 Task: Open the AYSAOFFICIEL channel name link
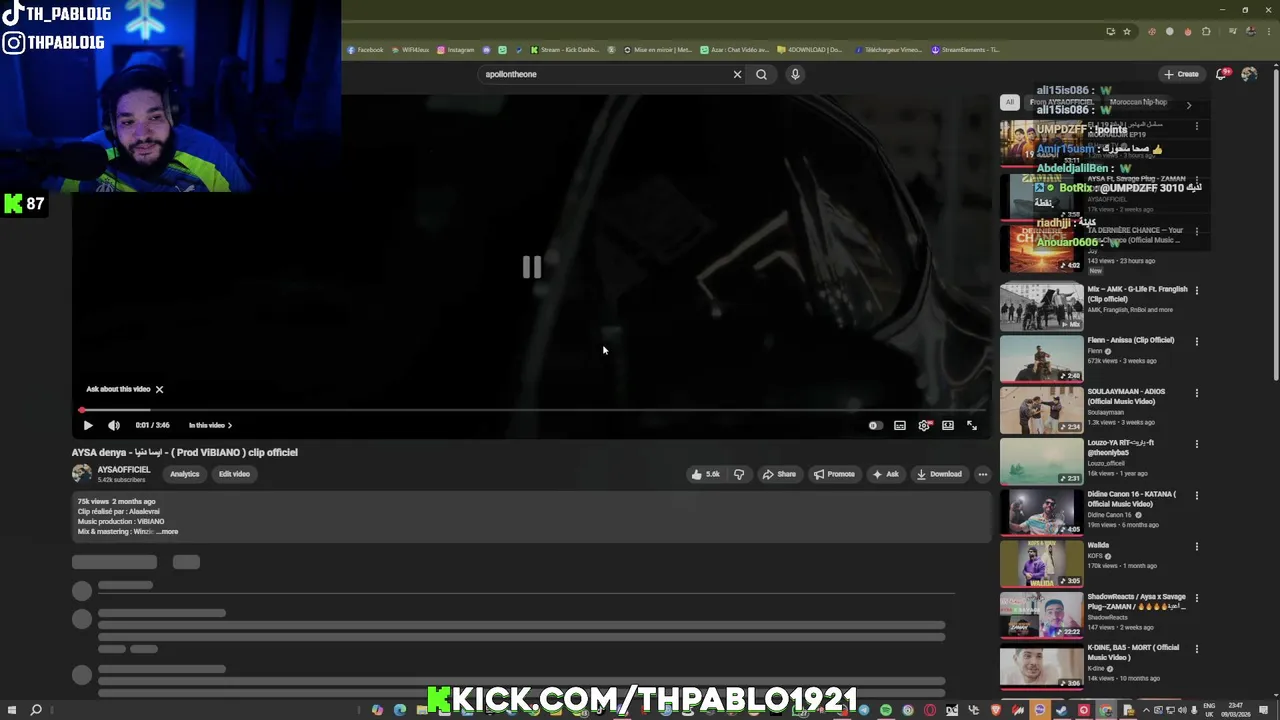(x=124, y=470)
